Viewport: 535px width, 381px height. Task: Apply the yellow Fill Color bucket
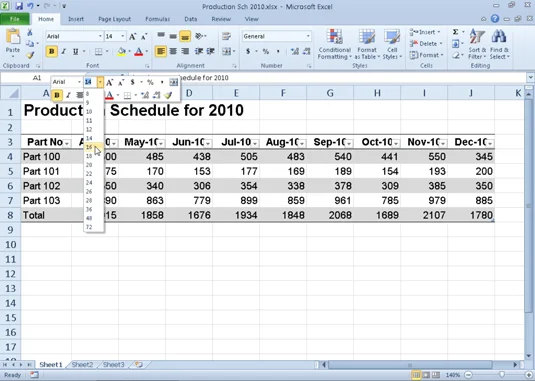[121, 52]
